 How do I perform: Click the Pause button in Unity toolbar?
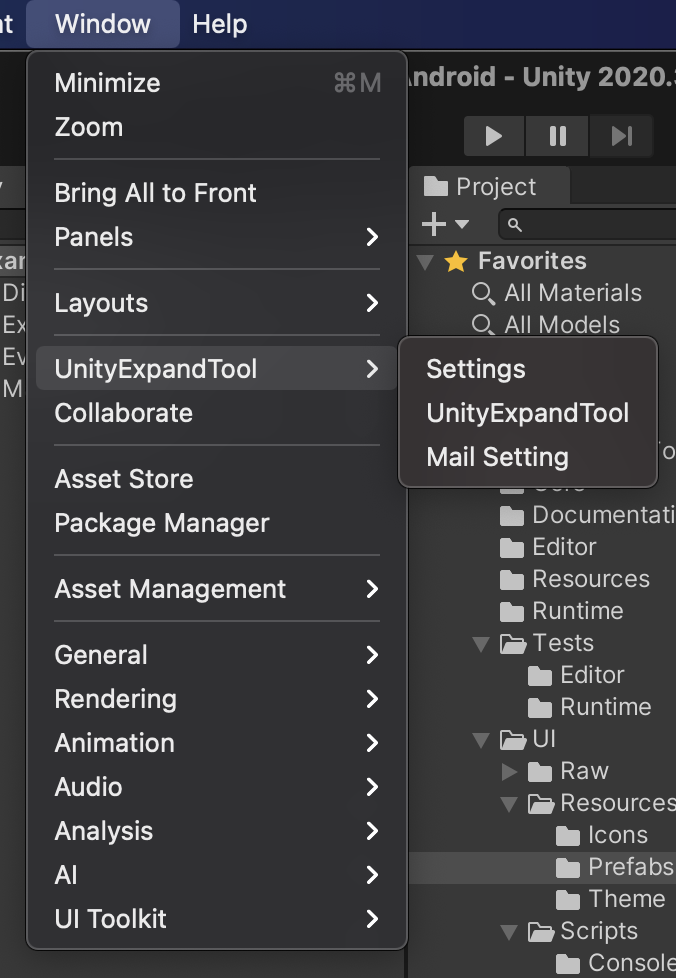tap(558, 136)
